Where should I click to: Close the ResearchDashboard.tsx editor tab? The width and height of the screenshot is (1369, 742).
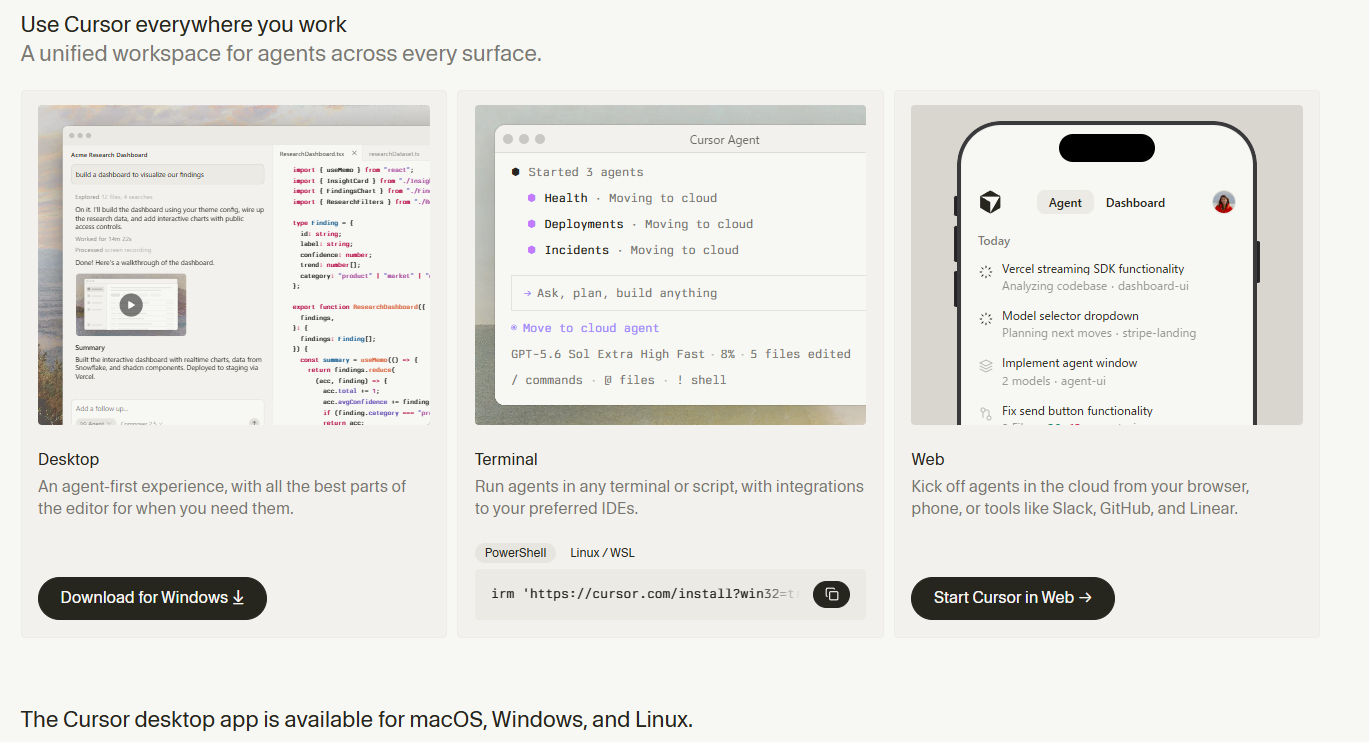point(353,154)
